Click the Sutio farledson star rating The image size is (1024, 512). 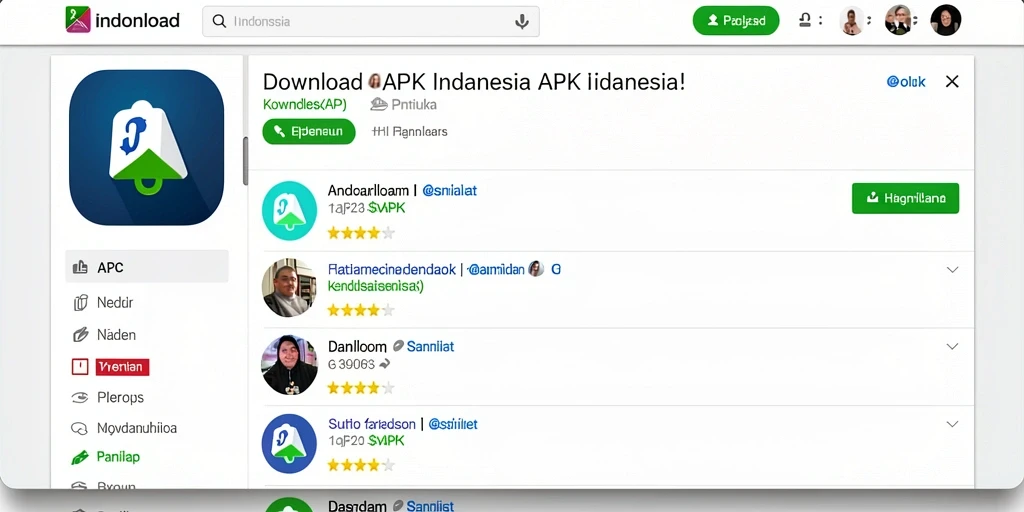point(361,465)
